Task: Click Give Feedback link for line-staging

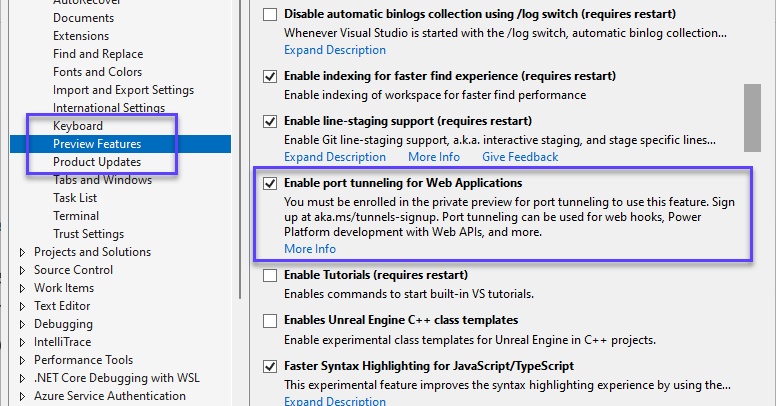Action: point(520,157)
